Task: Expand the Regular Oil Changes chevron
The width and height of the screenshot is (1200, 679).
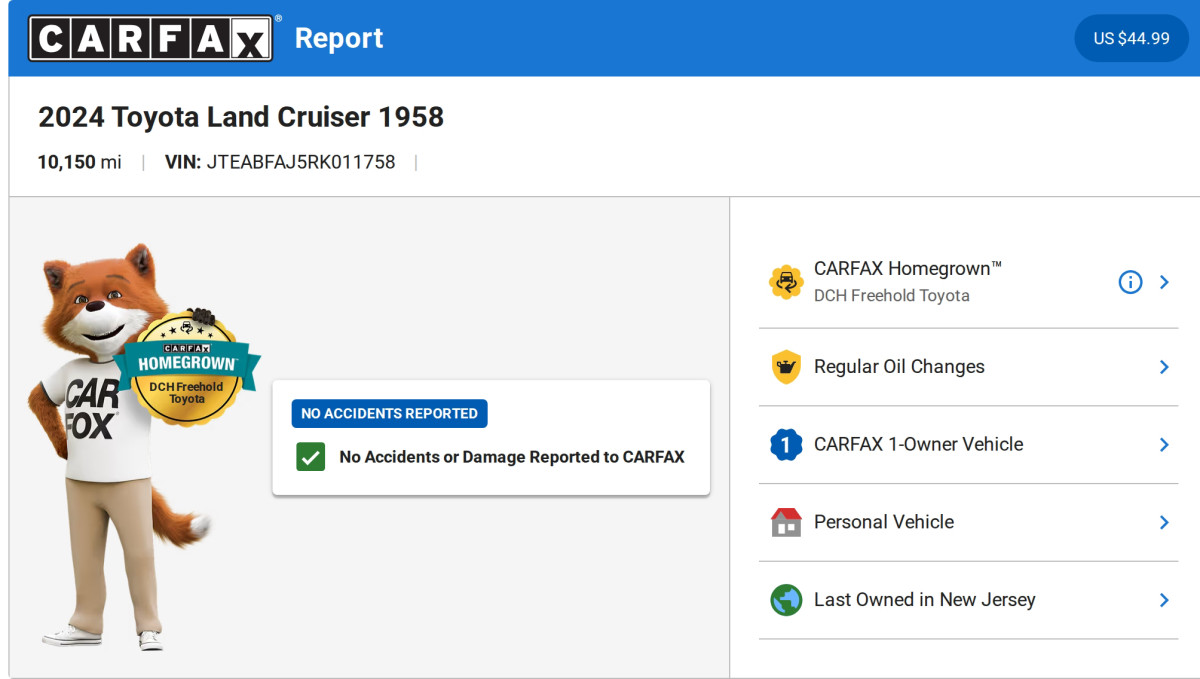Action: (1164, 367)
